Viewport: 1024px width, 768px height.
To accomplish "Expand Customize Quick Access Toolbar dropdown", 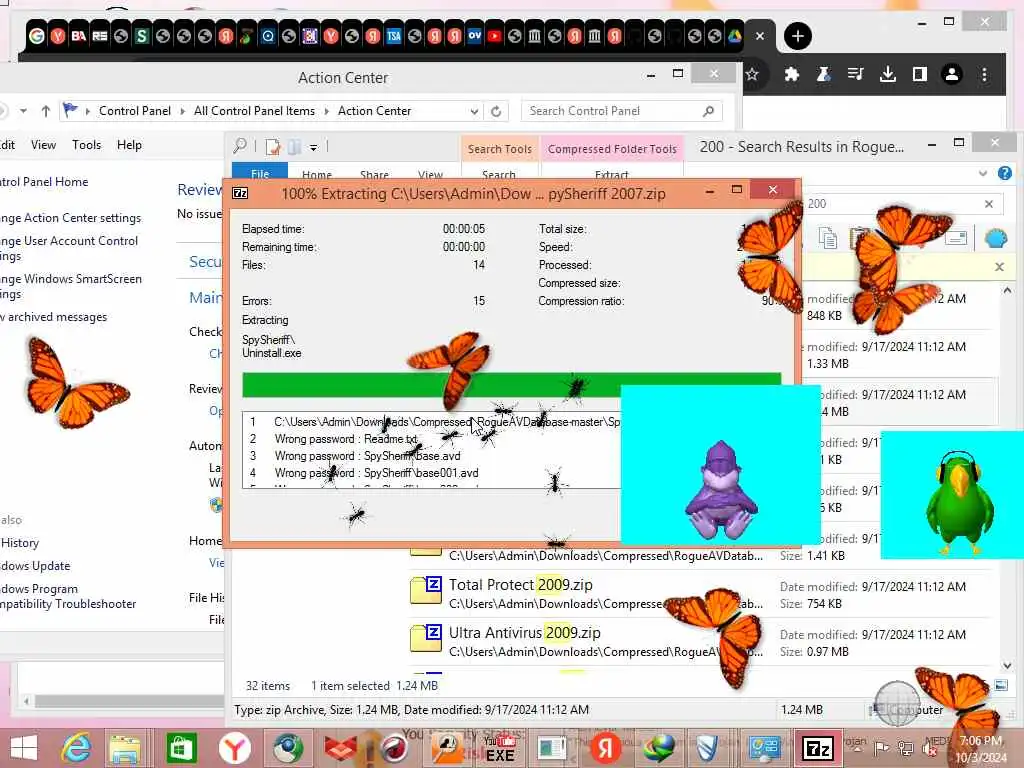I will 313,148.
